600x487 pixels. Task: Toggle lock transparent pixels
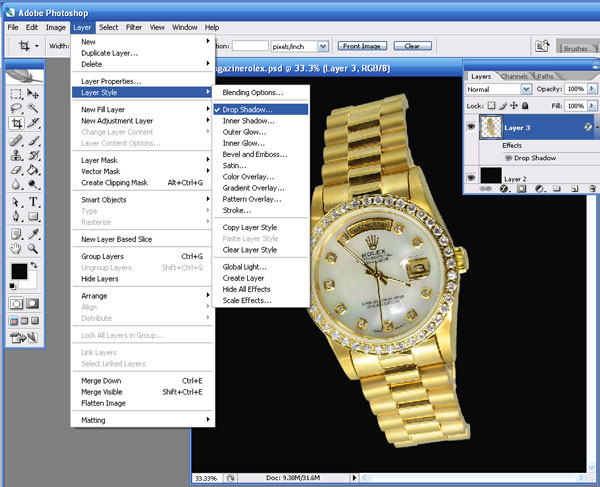491,106
